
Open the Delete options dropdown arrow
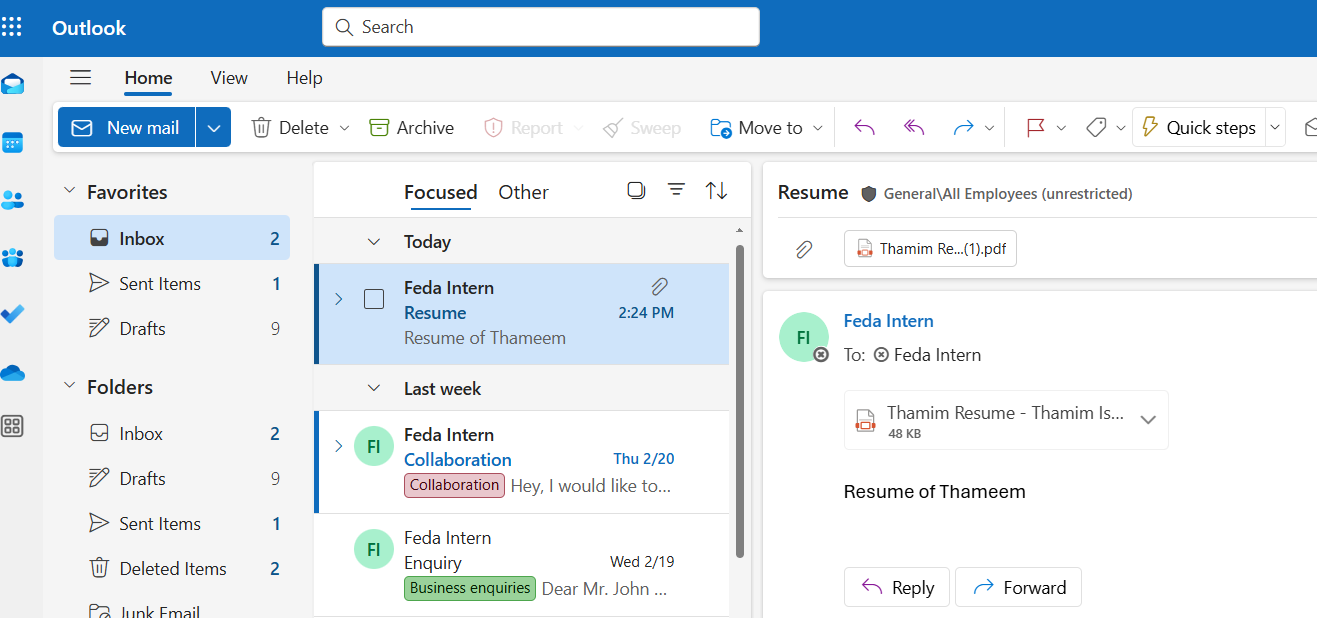[x=344, y=127]
